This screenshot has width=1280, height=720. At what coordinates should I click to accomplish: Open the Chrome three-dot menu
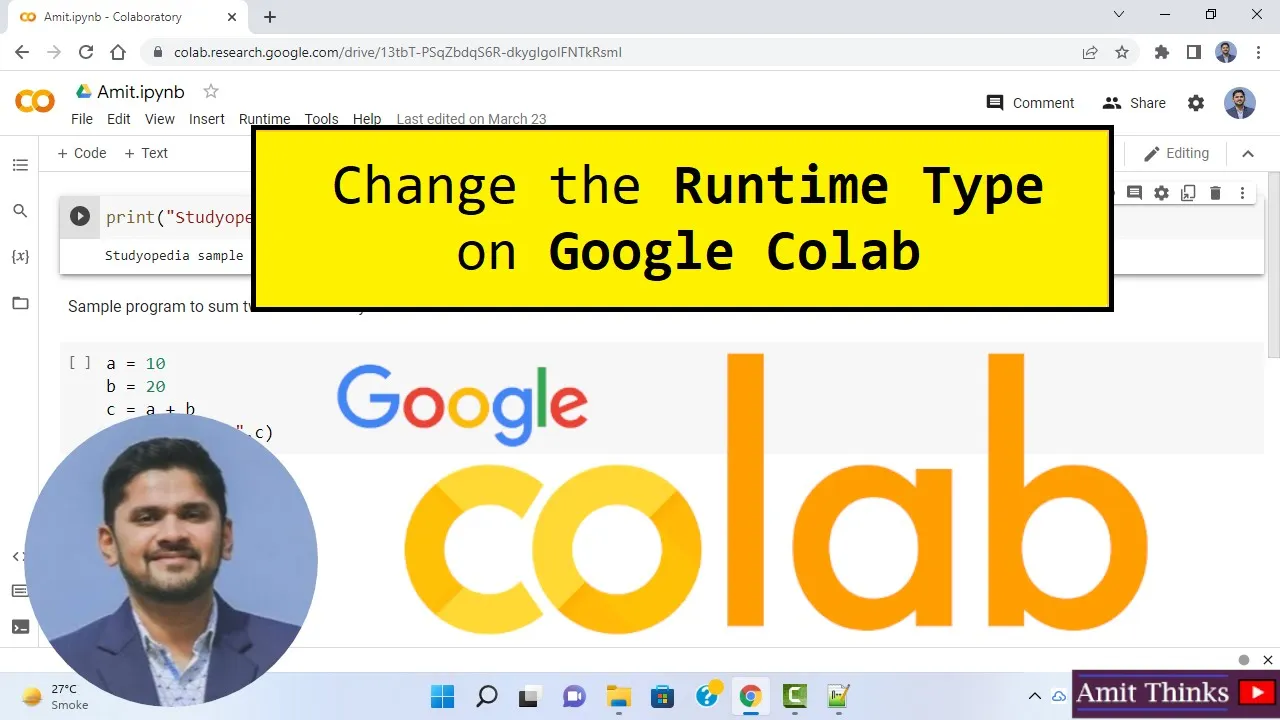point(1258,52)
